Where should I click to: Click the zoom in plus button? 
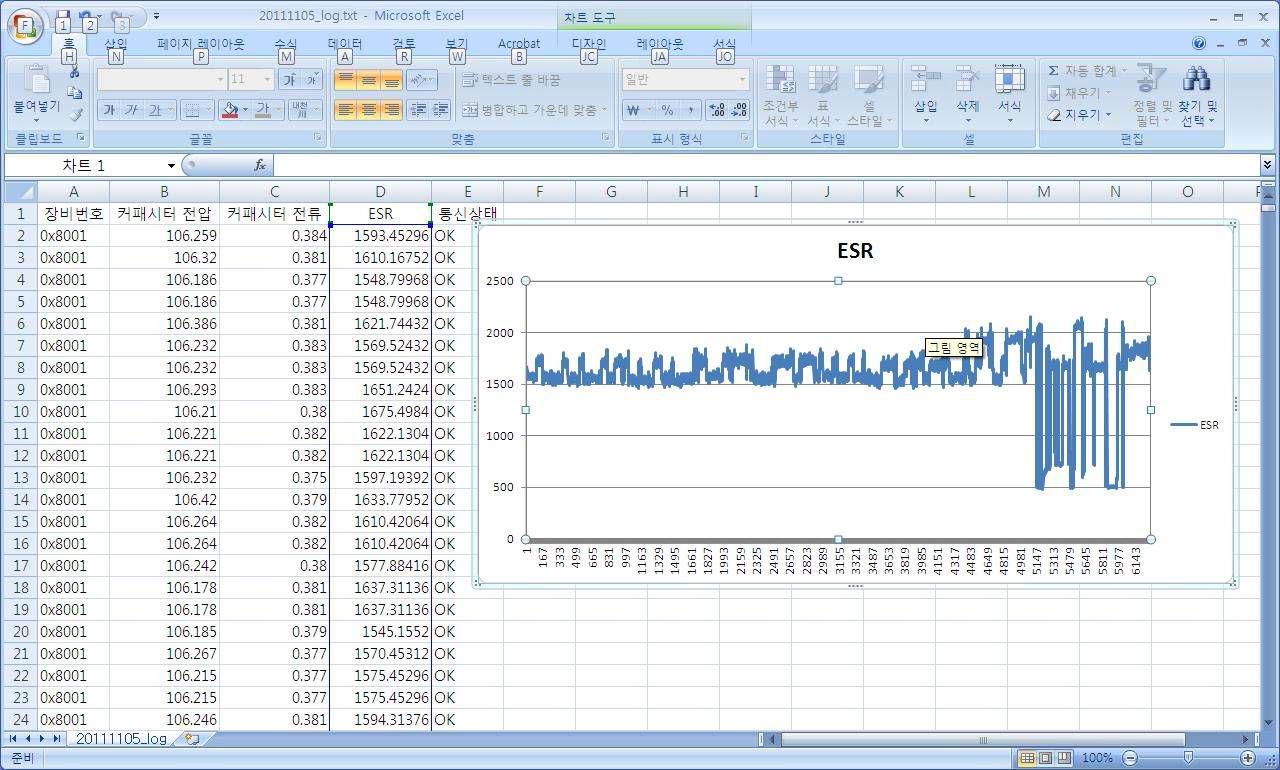pos(1248,758)
